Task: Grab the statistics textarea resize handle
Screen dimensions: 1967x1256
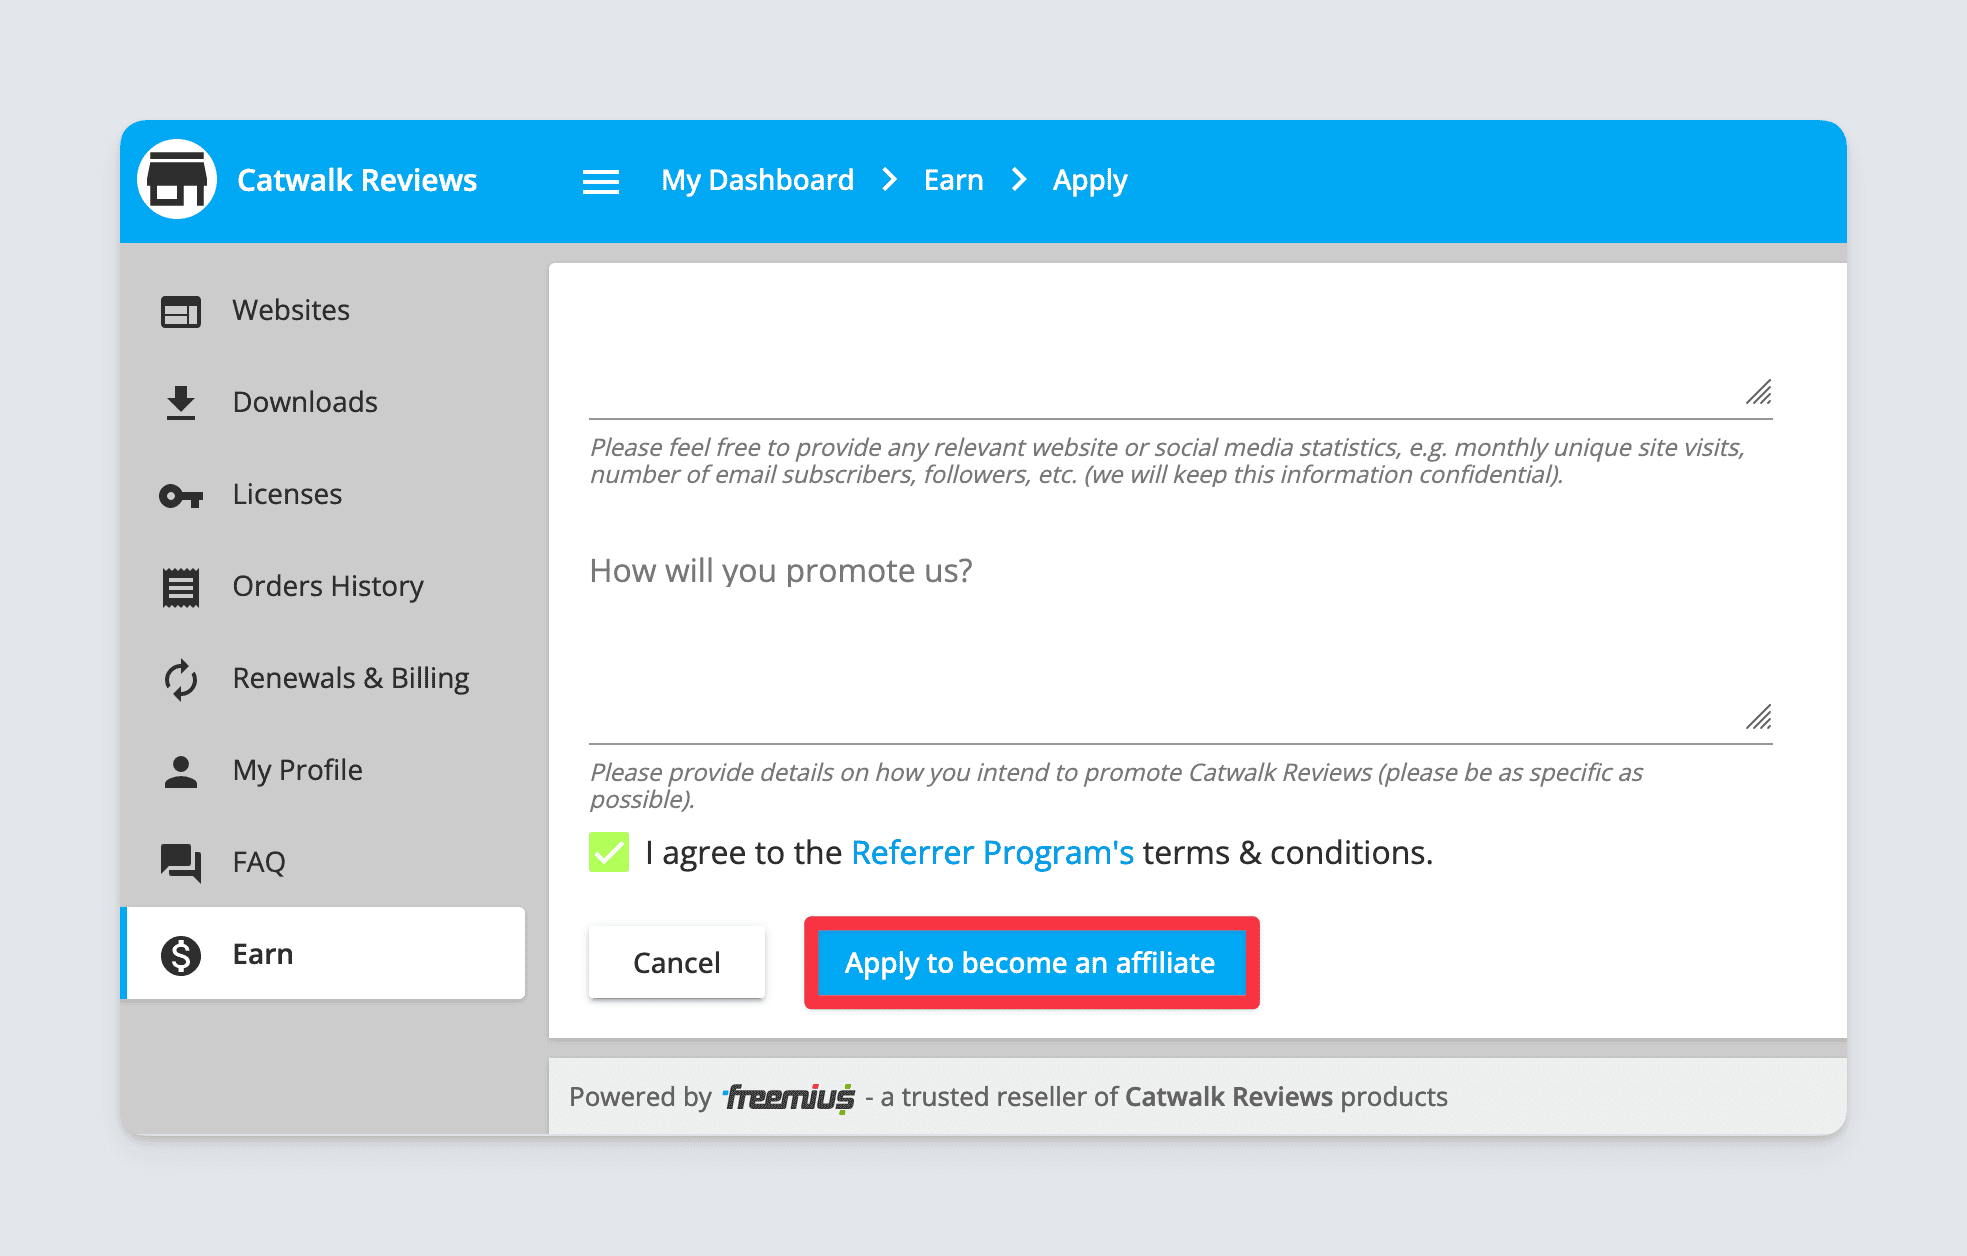Action: tap(1759, 392)
